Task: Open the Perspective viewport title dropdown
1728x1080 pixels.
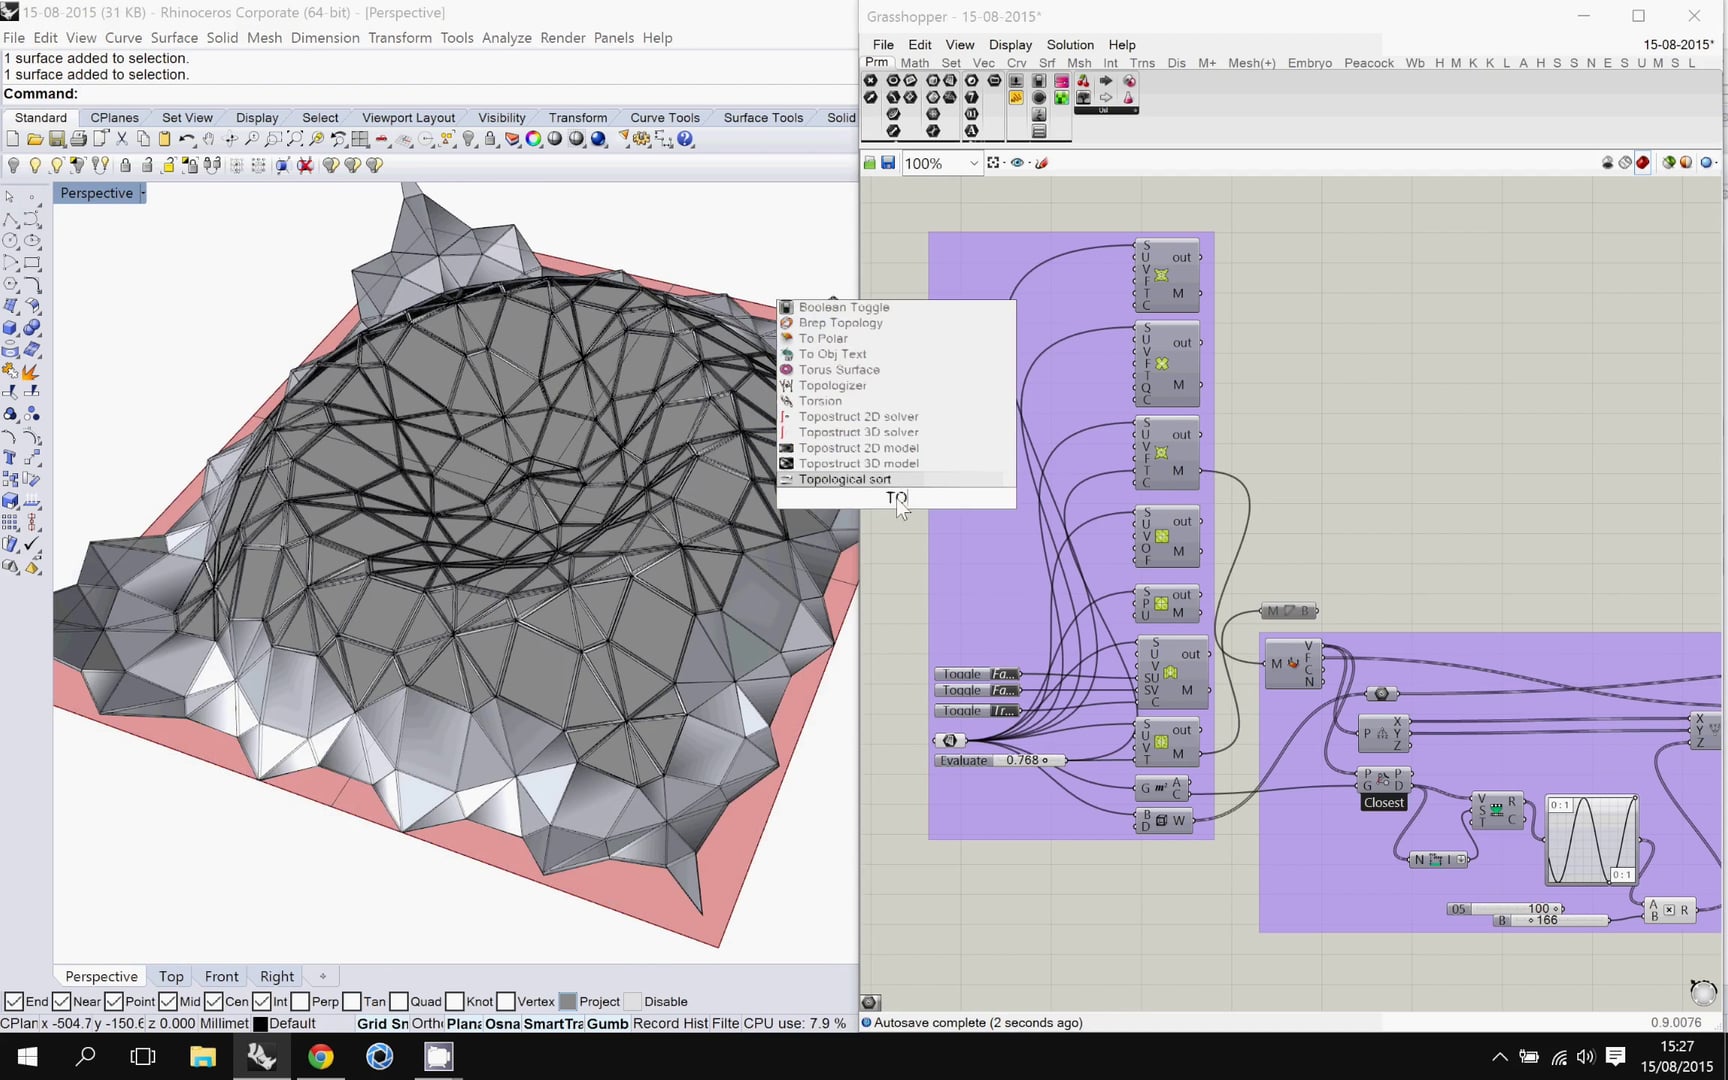Action: point(142,193)
